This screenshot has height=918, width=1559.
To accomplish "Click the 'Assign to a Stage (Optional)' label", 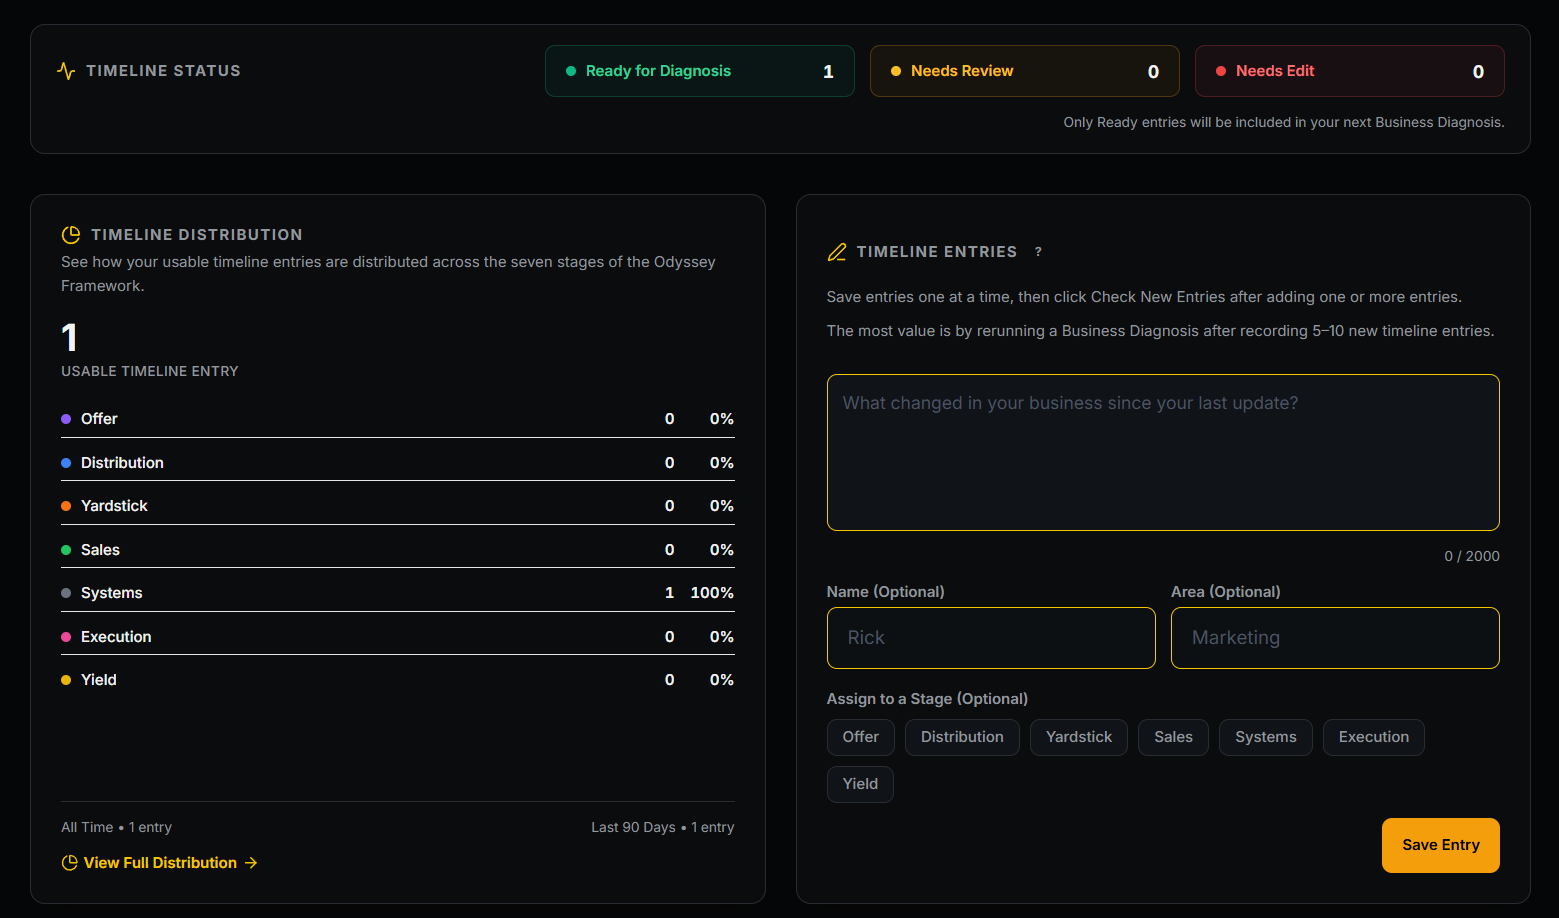I will (x=927, y=699).
